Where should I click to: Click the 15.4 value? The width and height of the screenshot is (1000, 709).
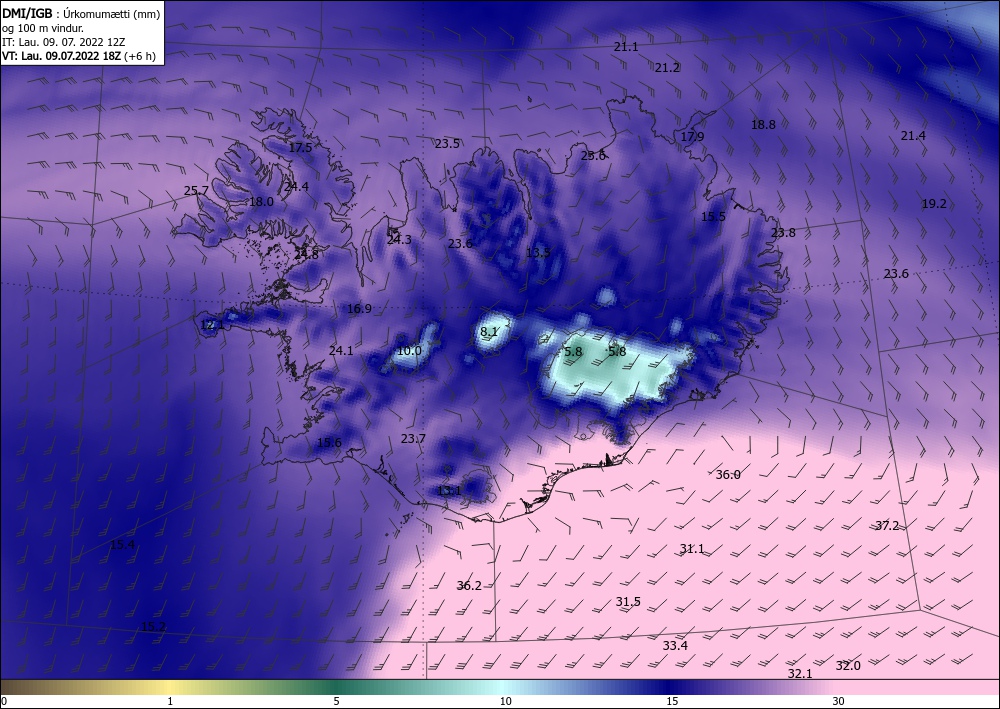click(x=122, y=545)
